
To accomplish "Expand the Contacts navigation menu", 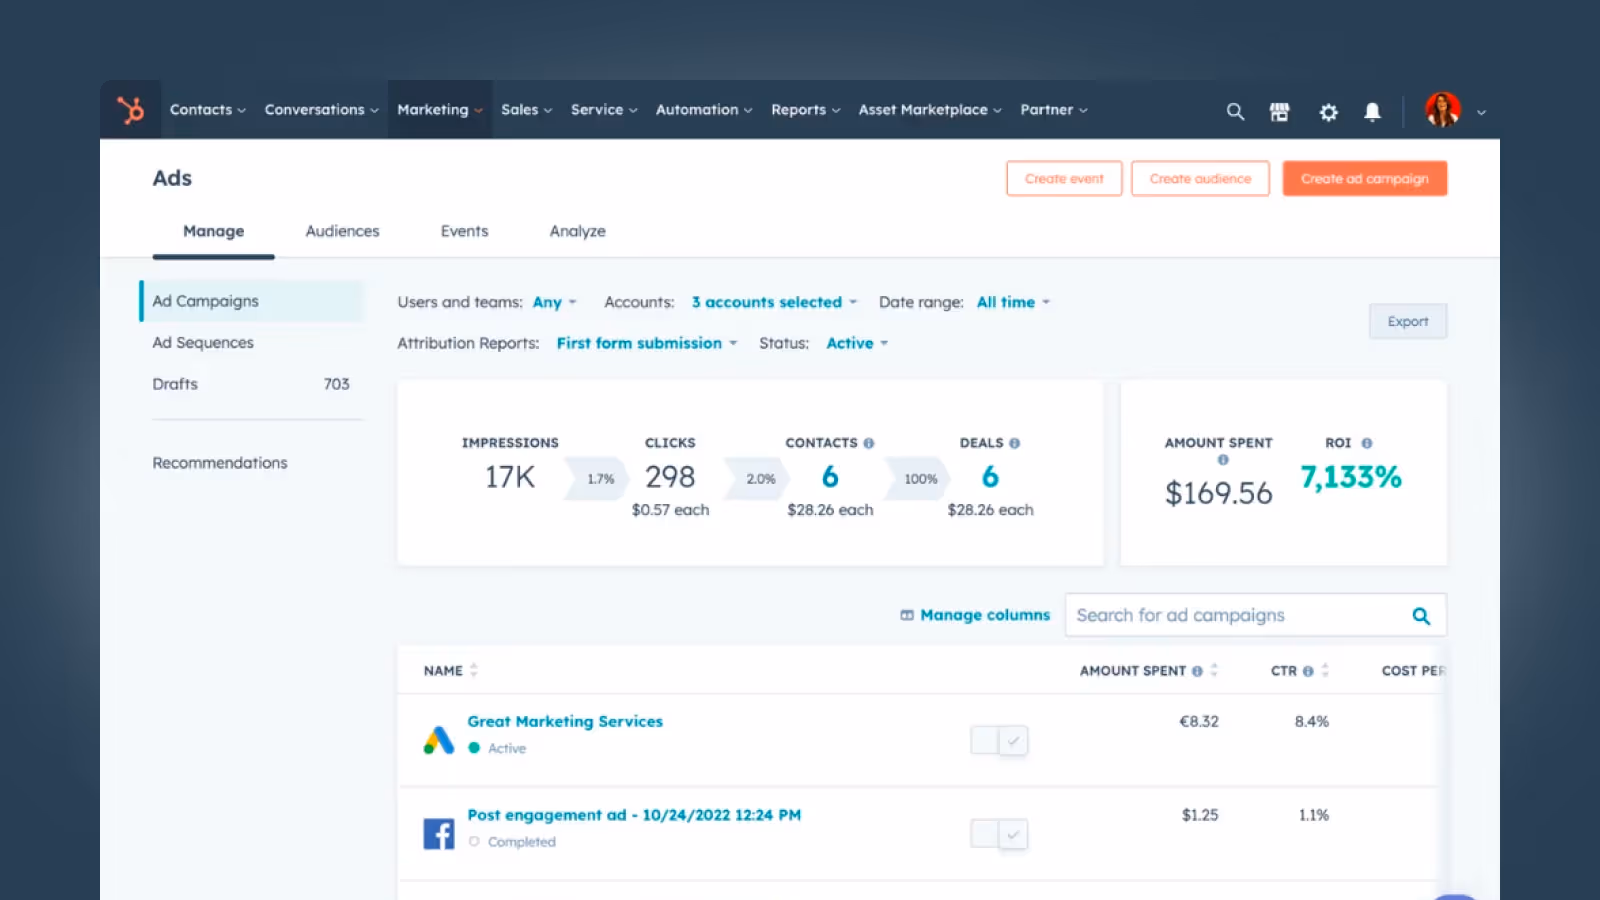I will (207, 110).
